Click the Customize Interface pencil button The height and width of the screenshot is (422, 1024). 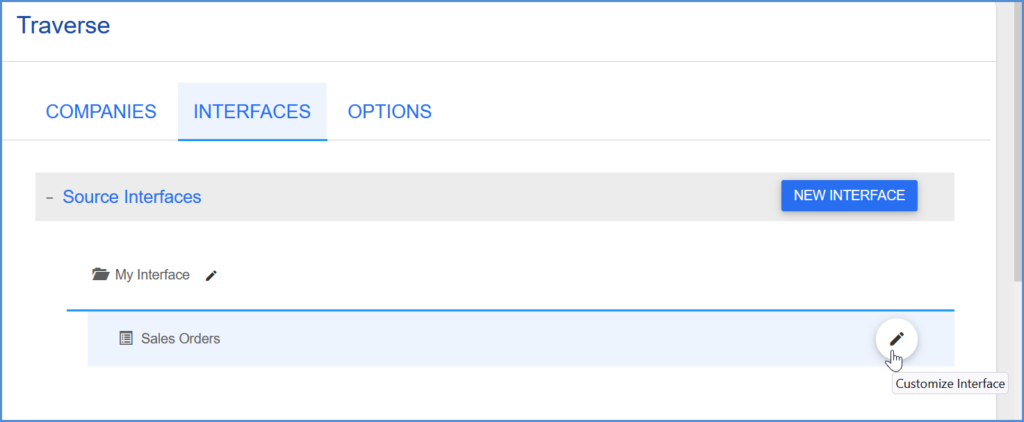click(896, 339)
